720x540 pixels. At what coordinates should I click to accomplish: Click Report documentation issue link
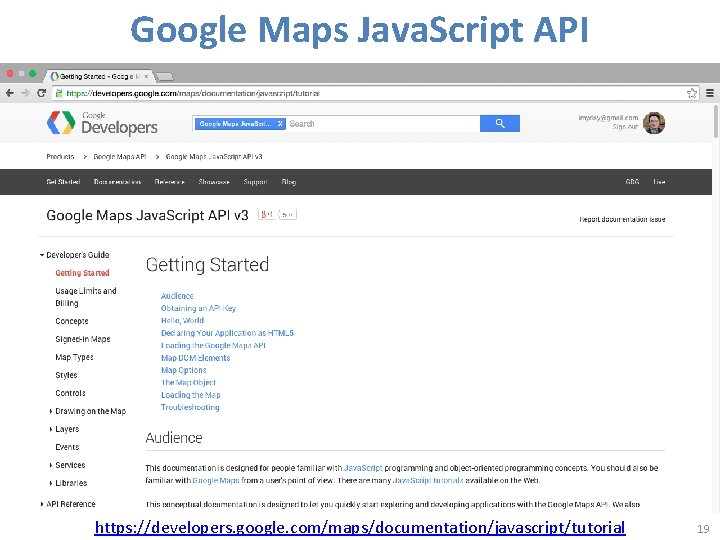coord(622,219)
